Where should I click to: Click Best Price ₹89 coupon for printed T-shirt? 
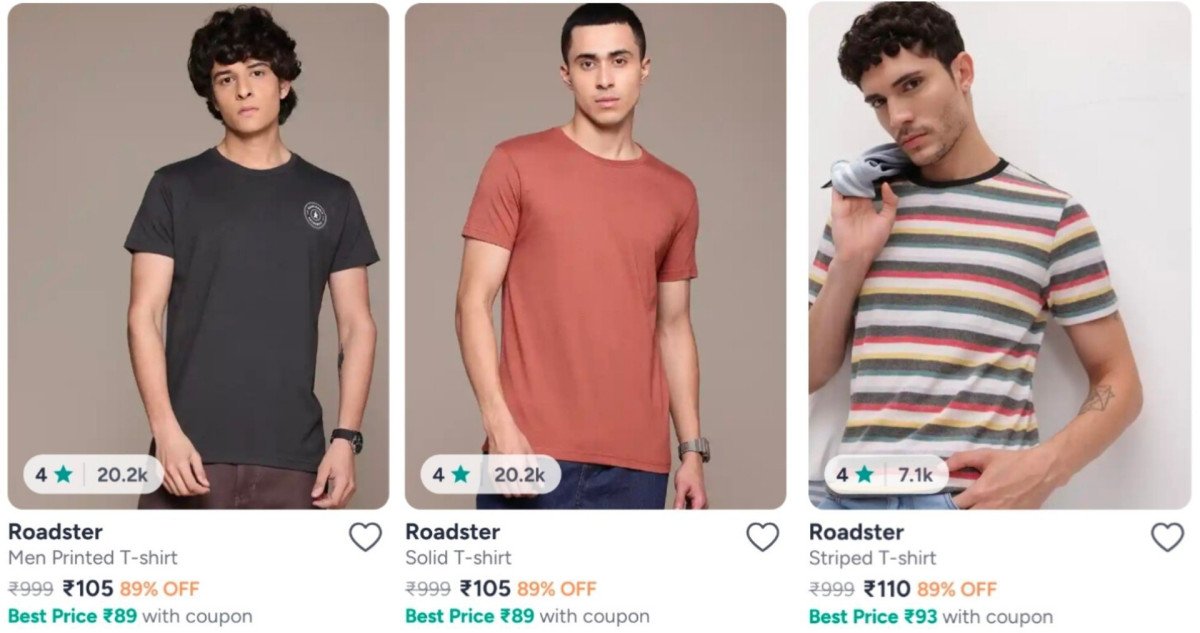coord(130,616)
